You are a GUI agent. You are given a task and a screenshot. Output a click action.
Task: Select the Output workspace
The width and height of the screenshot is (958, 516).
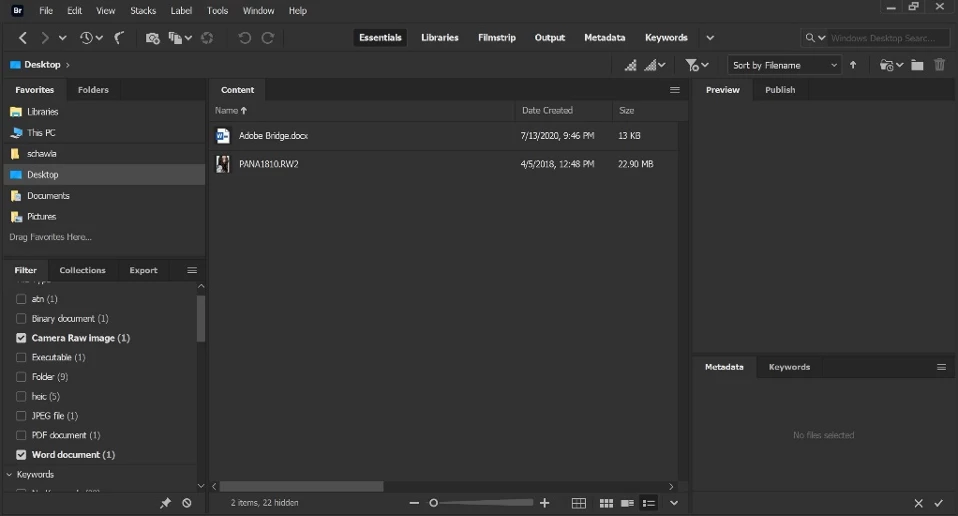pyautogui.click(x=550, y=38)
